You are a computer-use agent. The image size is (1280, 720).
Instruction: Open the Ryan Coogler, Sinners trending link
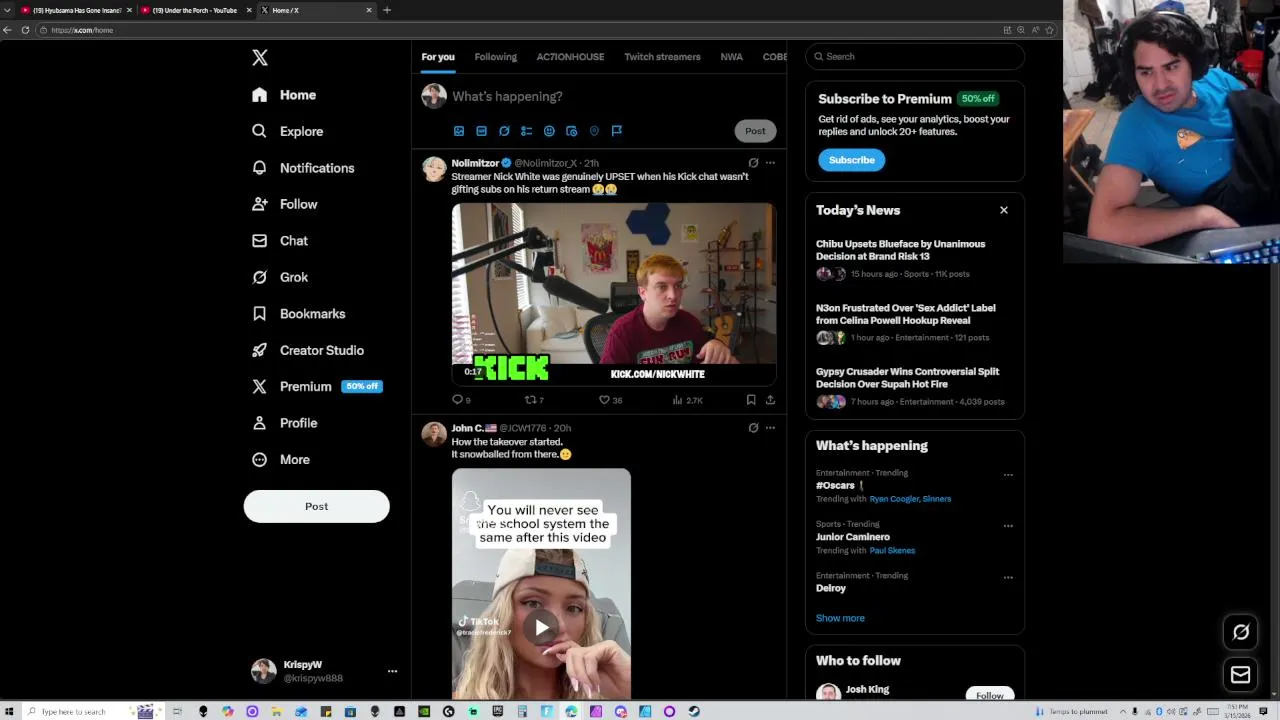tap(910, 499)
